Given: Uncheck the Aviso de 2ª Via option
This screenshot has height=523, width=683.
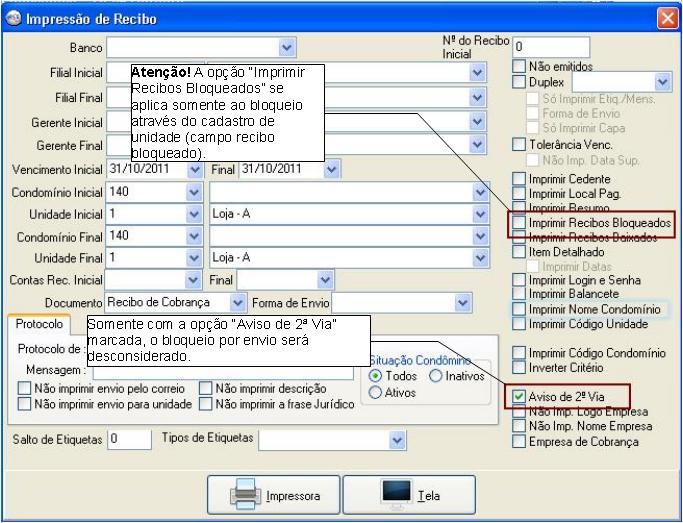Looking at the screenshot, I should pos(519,396).
